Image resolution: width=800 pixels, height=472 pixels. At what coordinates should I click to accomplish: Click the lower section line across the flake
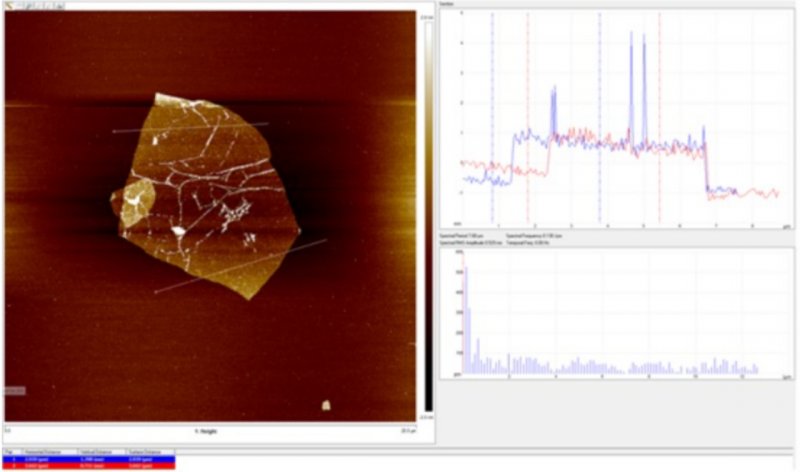(240, 266)
